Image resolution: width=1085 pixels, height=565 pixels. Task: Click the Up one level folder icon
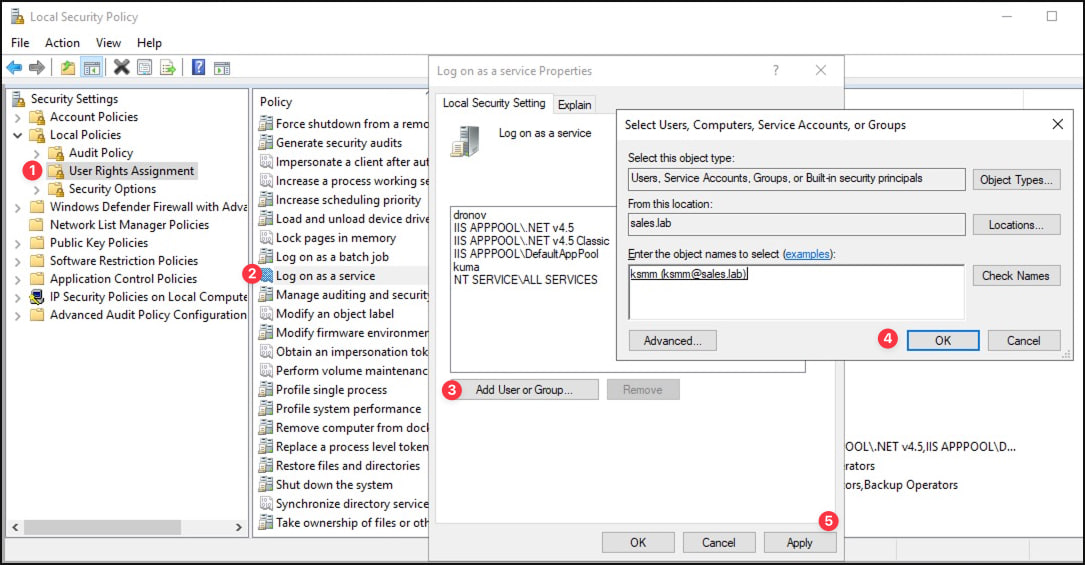pyautogui.click(x=68, y=67)
